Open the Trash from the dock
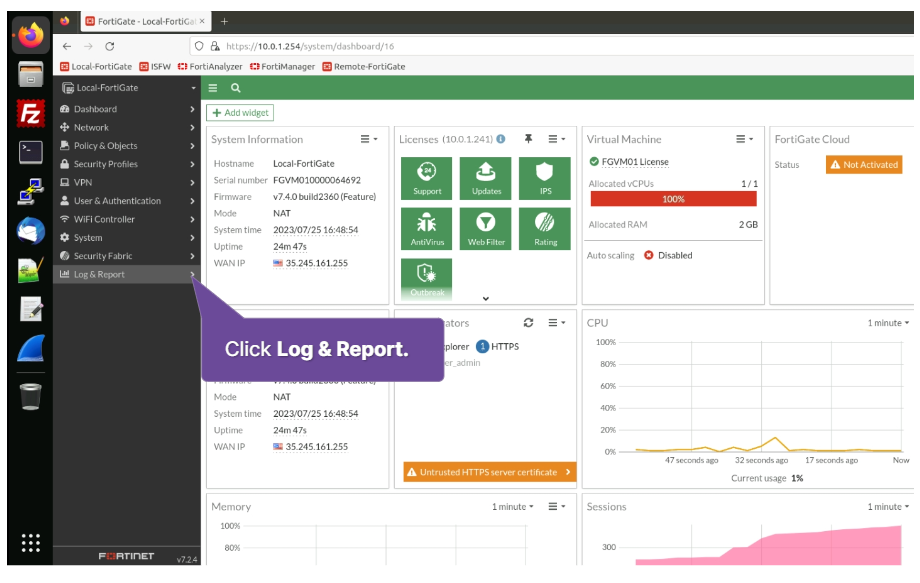Screen dimensions: 920x583 click(x=31, y=396)
